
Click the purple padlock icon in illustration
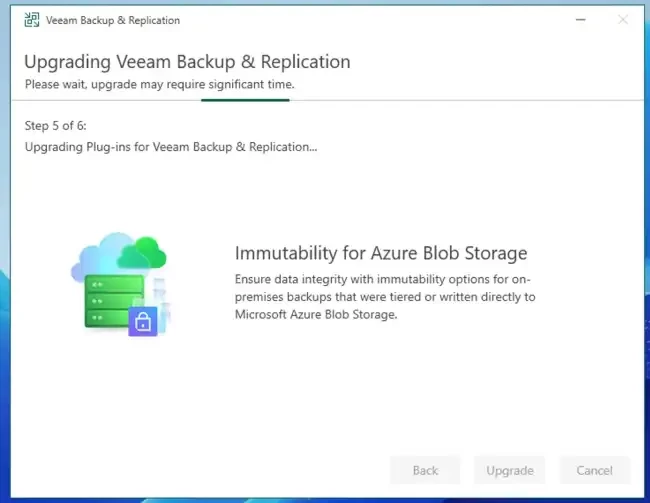click(143, 321)
